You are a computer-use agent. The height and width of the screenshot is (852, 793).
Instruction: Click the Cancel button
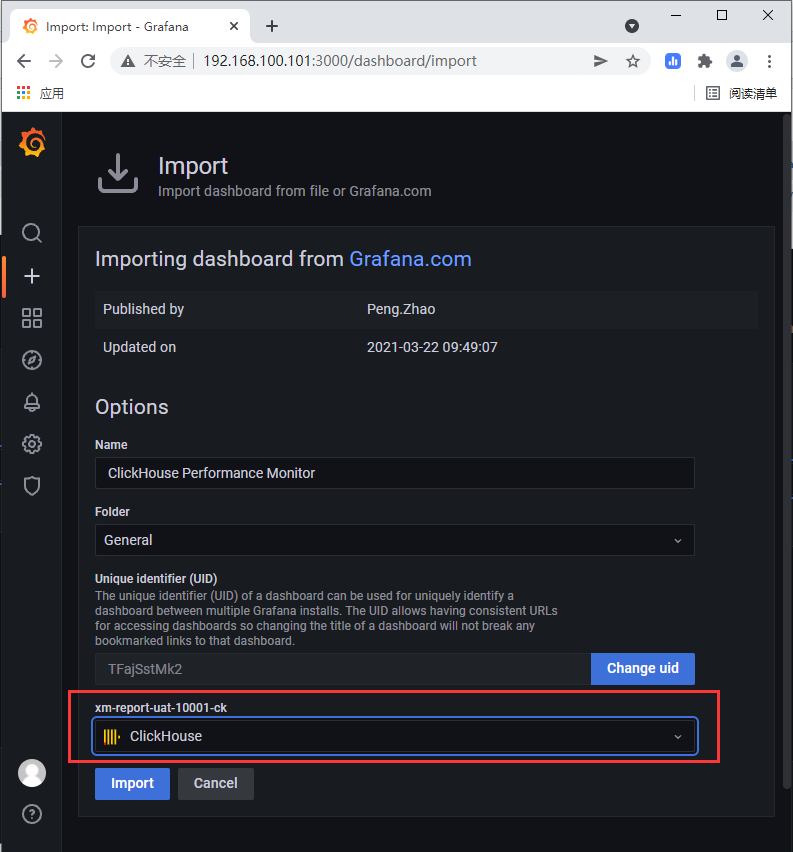point(216,784)
